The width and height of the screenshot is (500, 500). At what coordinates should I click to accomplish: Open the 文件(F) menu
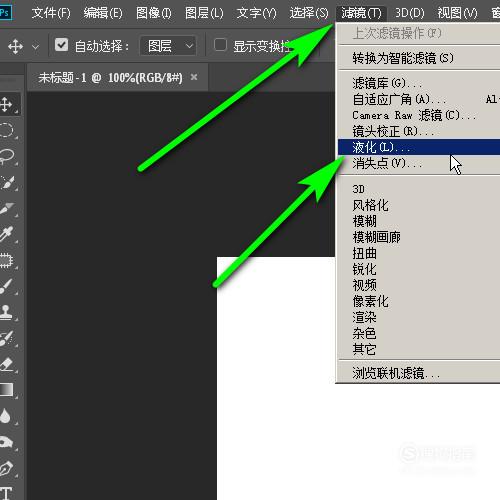tap(51, 13)
